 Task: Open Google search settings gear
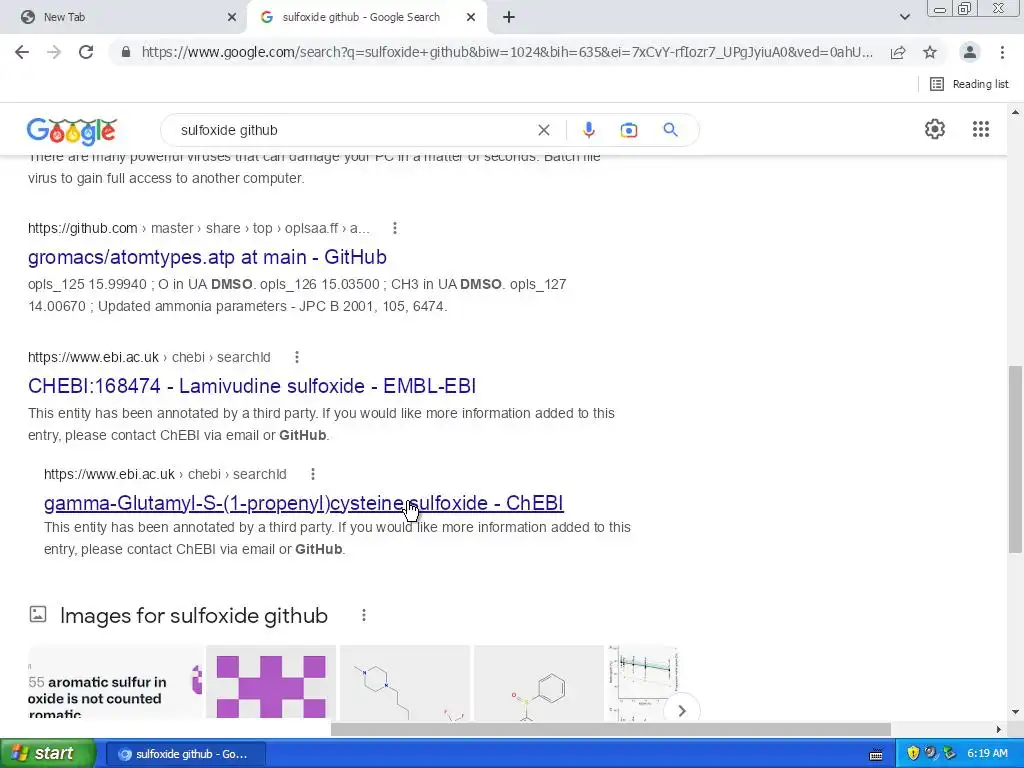[935, 129]
